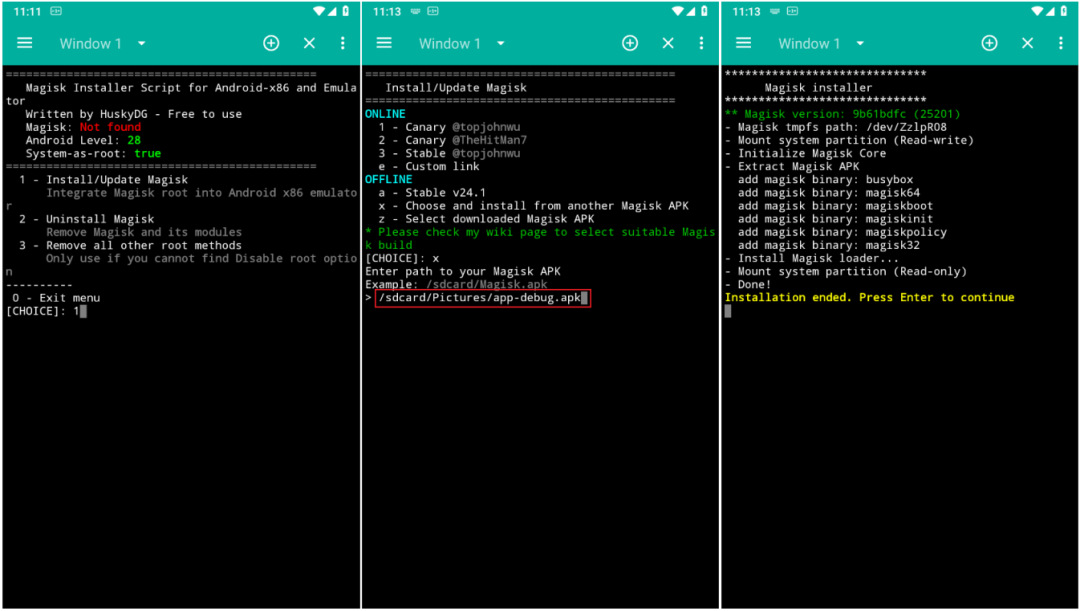Click 'Install Magisk loader...' line
This screenshot has width=1080, height=611.
click(812, 258)
